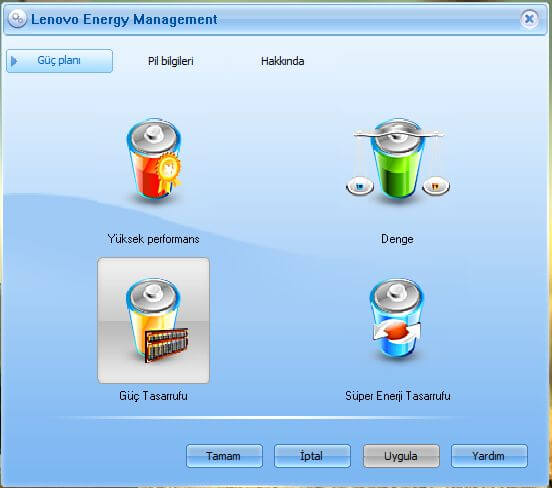Click the abacus on the Güç Tasarrufu tile
This screenshot has height=488, width=552.
coord(166,345)
